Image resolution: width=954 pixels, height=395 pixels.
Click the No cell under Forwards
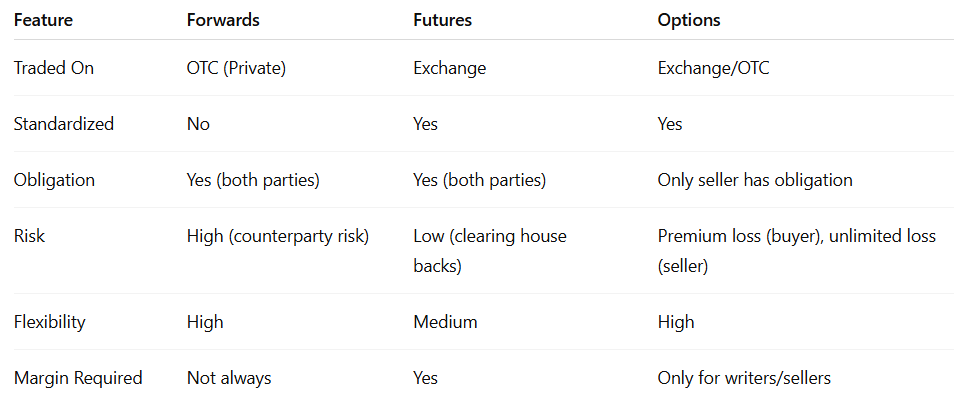(x=198, y=124)
